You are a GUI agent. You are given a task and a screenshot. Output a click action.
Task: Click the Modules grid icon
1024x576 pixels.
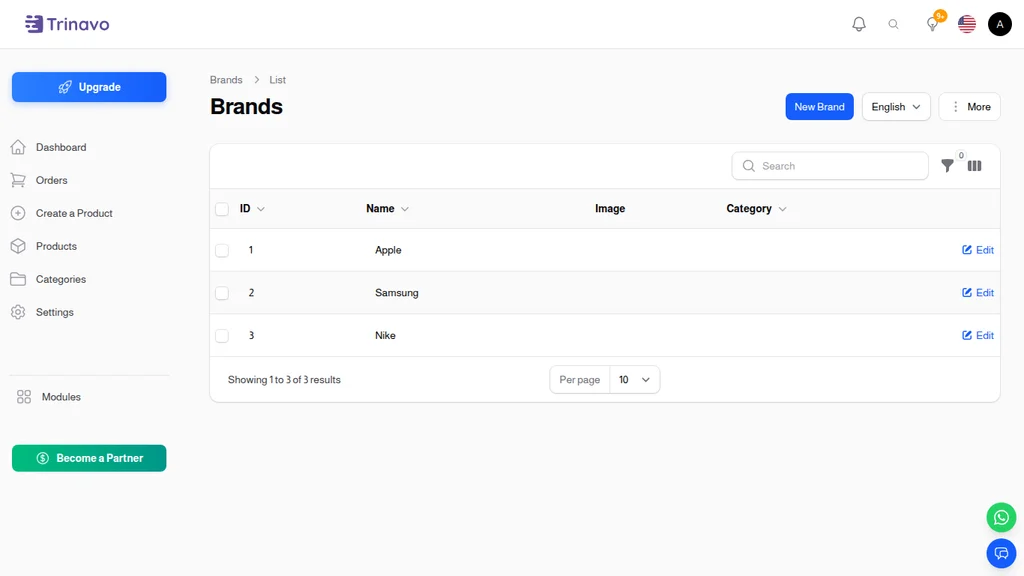[x=24, y=397]
